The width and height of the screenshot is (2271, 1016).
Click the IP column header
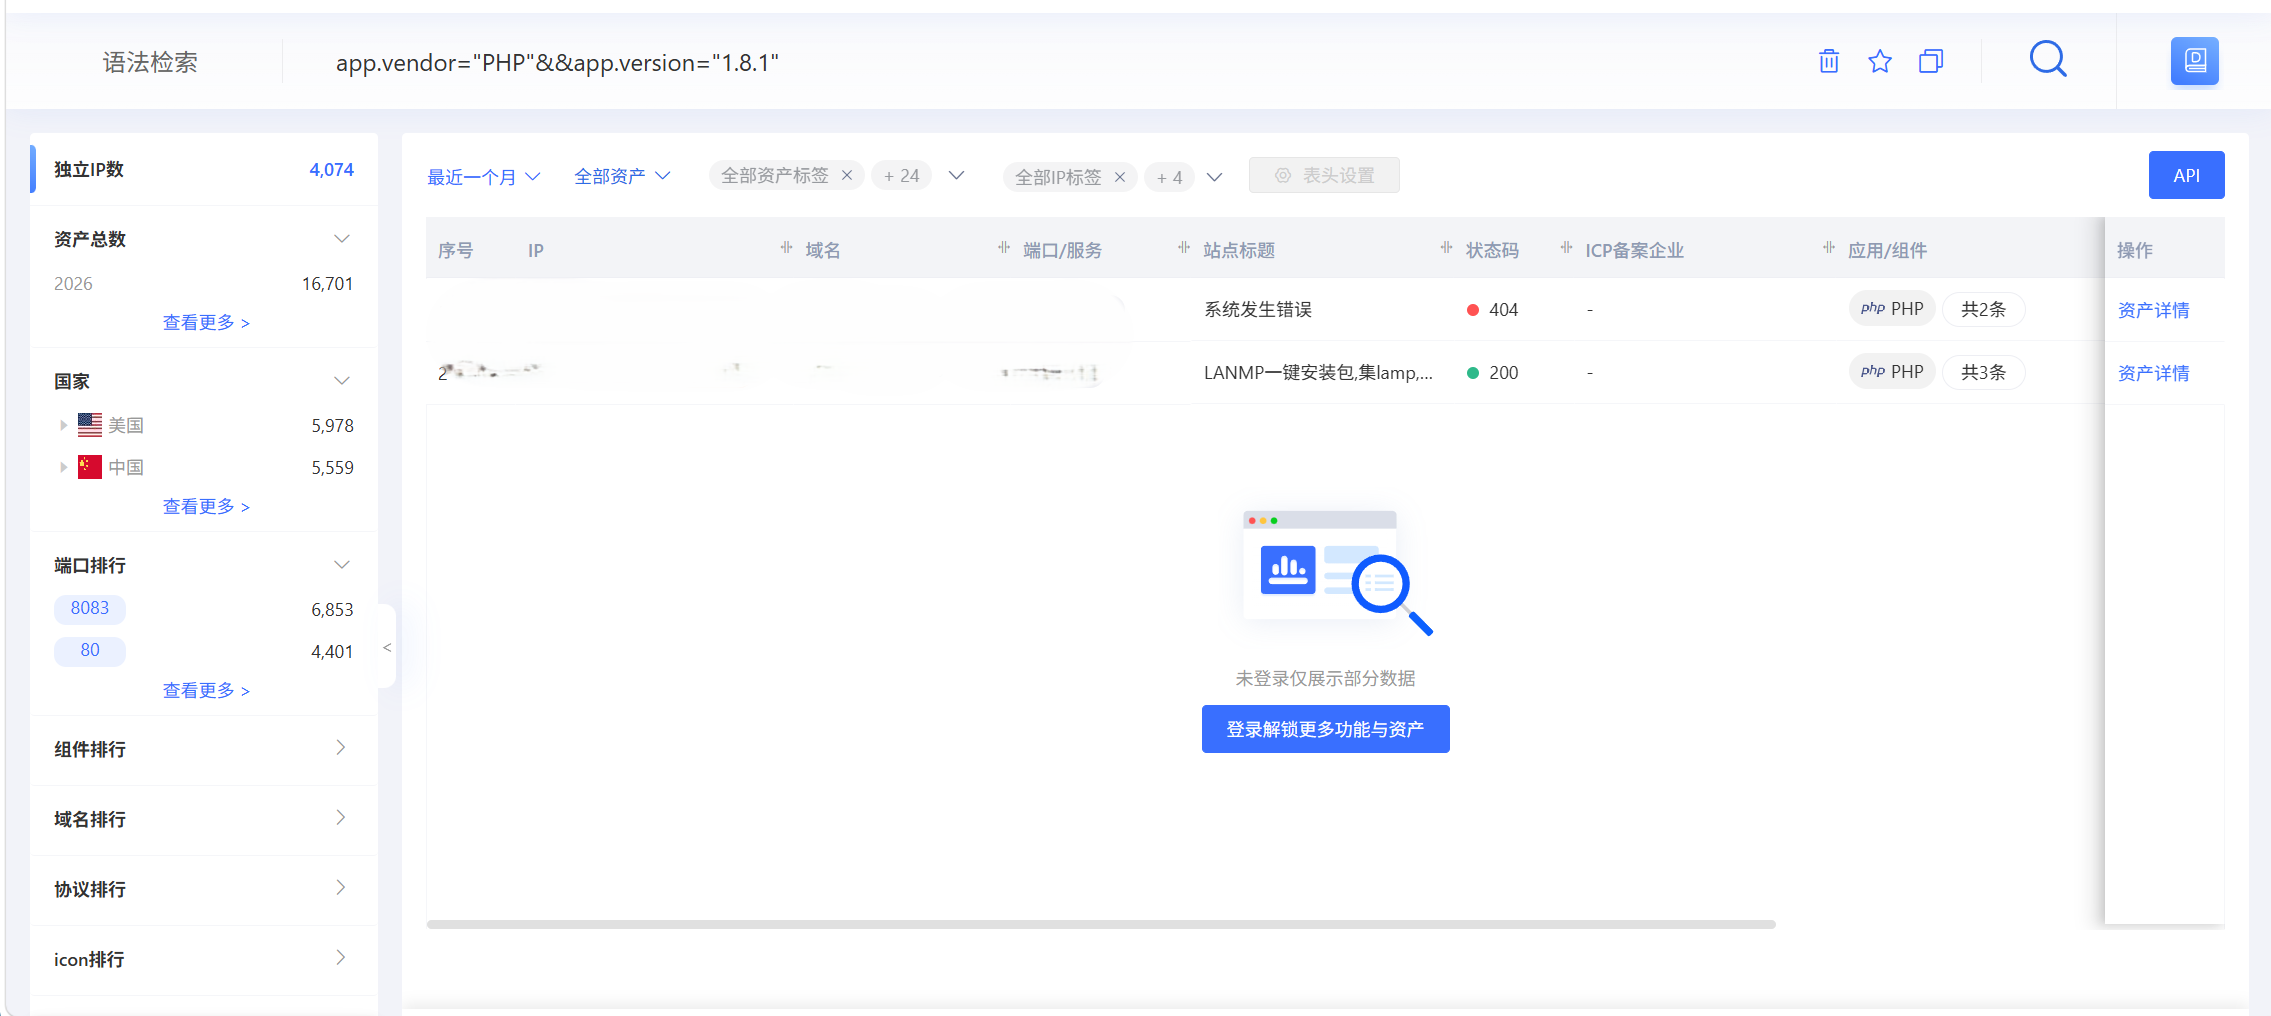click(536, 250)
